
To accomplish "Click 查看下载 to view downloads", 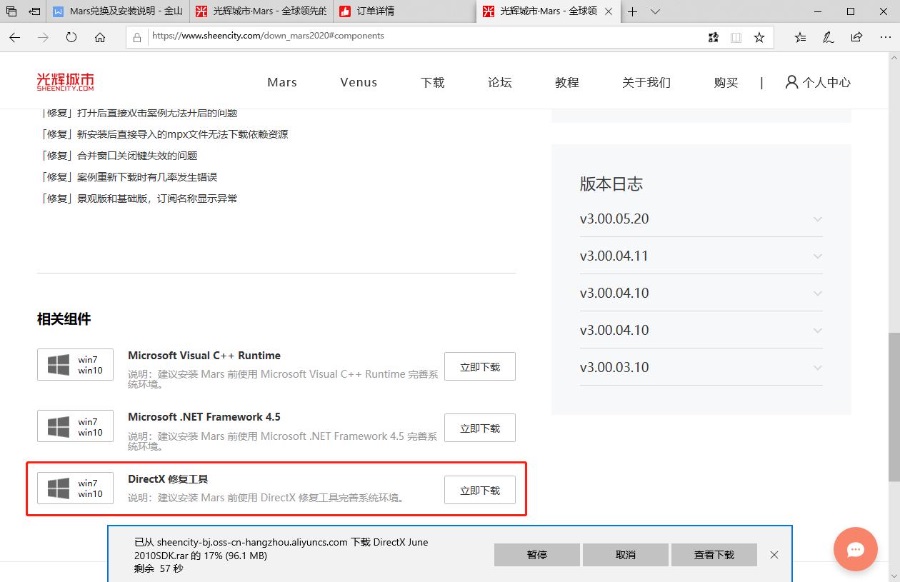I will click(714, 554).
